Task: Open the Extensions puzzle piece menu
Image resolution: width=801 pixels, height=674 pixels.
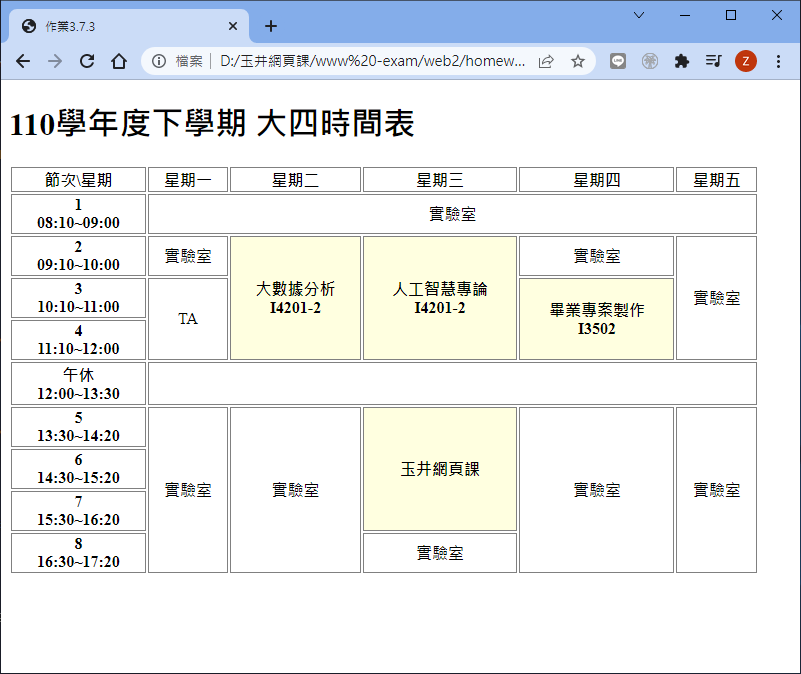Action: tap(682, 61)
